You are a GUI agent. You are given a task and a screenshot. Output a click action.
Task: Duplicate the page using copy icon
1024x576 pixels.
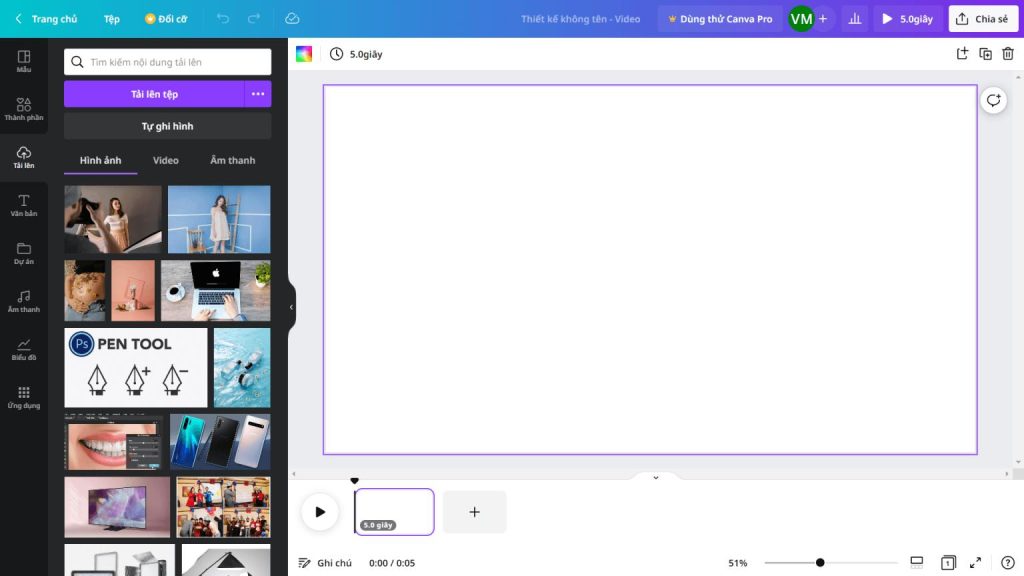pos(985,54)
